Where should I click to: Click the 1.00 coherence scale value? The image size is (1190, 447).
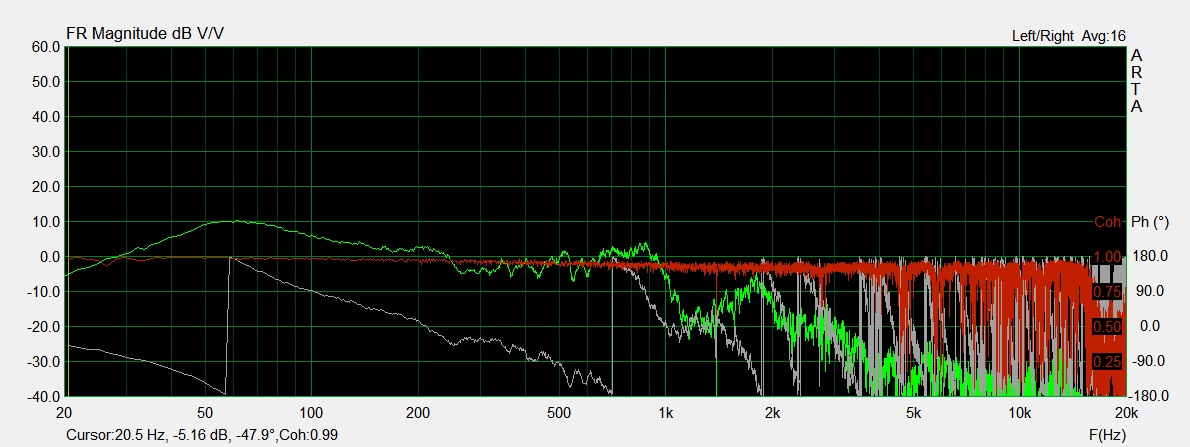pyautogui.click(x=1107, y=257)
